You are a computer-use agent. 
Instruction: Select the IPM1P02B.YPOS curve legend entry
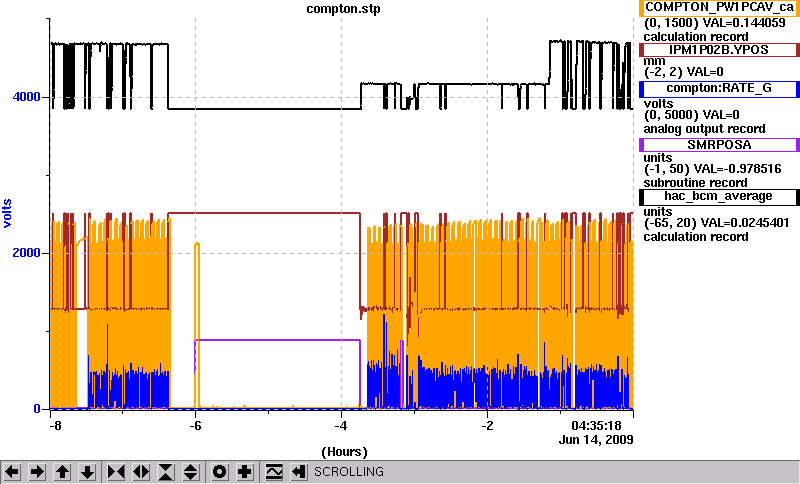click(719, 49)
